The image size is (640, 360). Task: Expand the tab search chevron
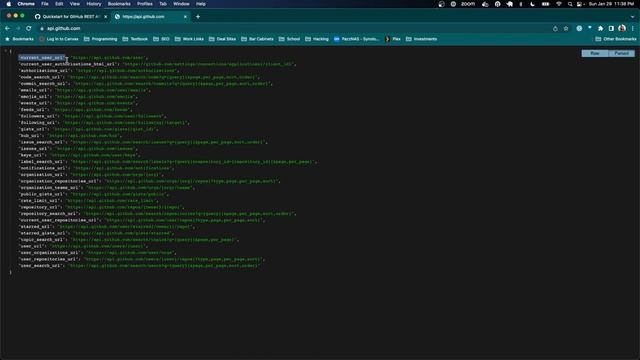633,17
